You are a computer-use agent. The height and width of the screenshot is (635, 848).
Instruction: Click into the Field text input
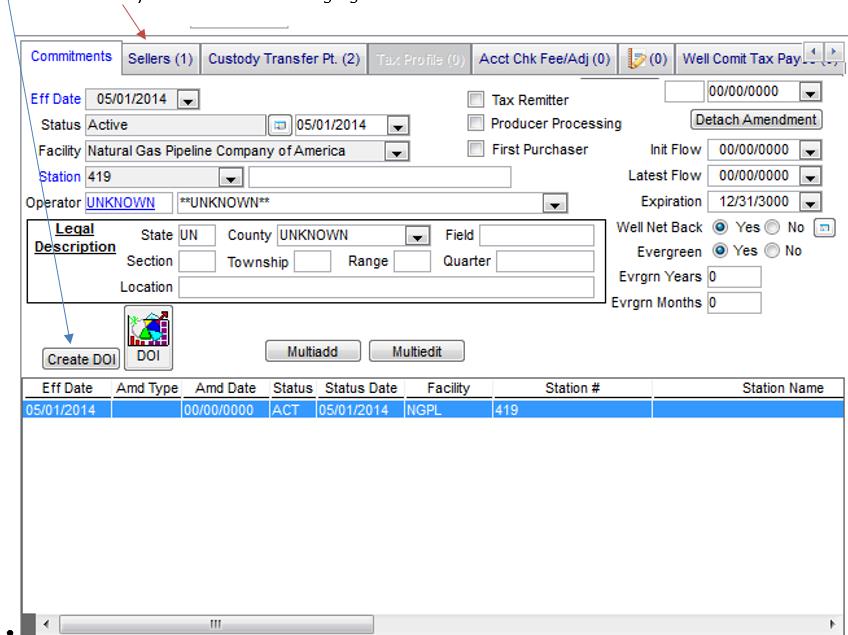pos(535,236)
